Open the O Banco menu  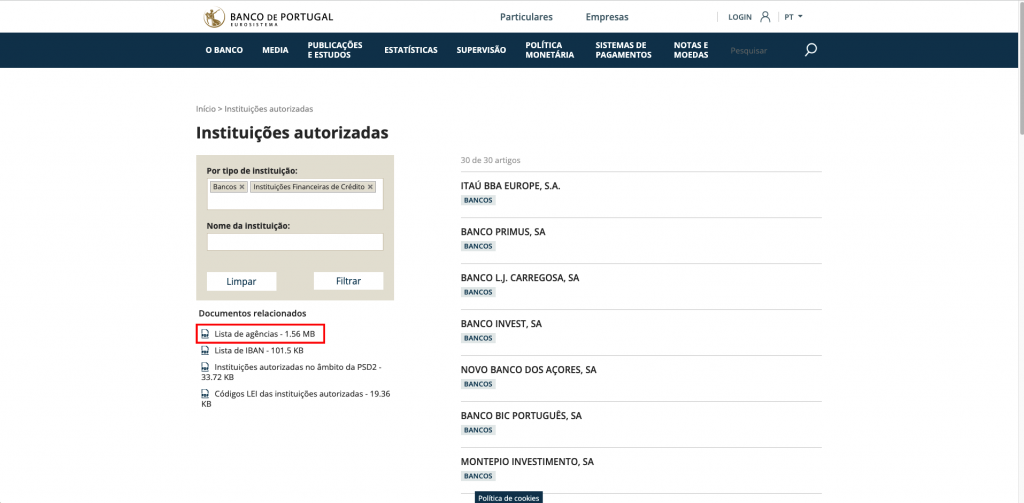(224, 50)
